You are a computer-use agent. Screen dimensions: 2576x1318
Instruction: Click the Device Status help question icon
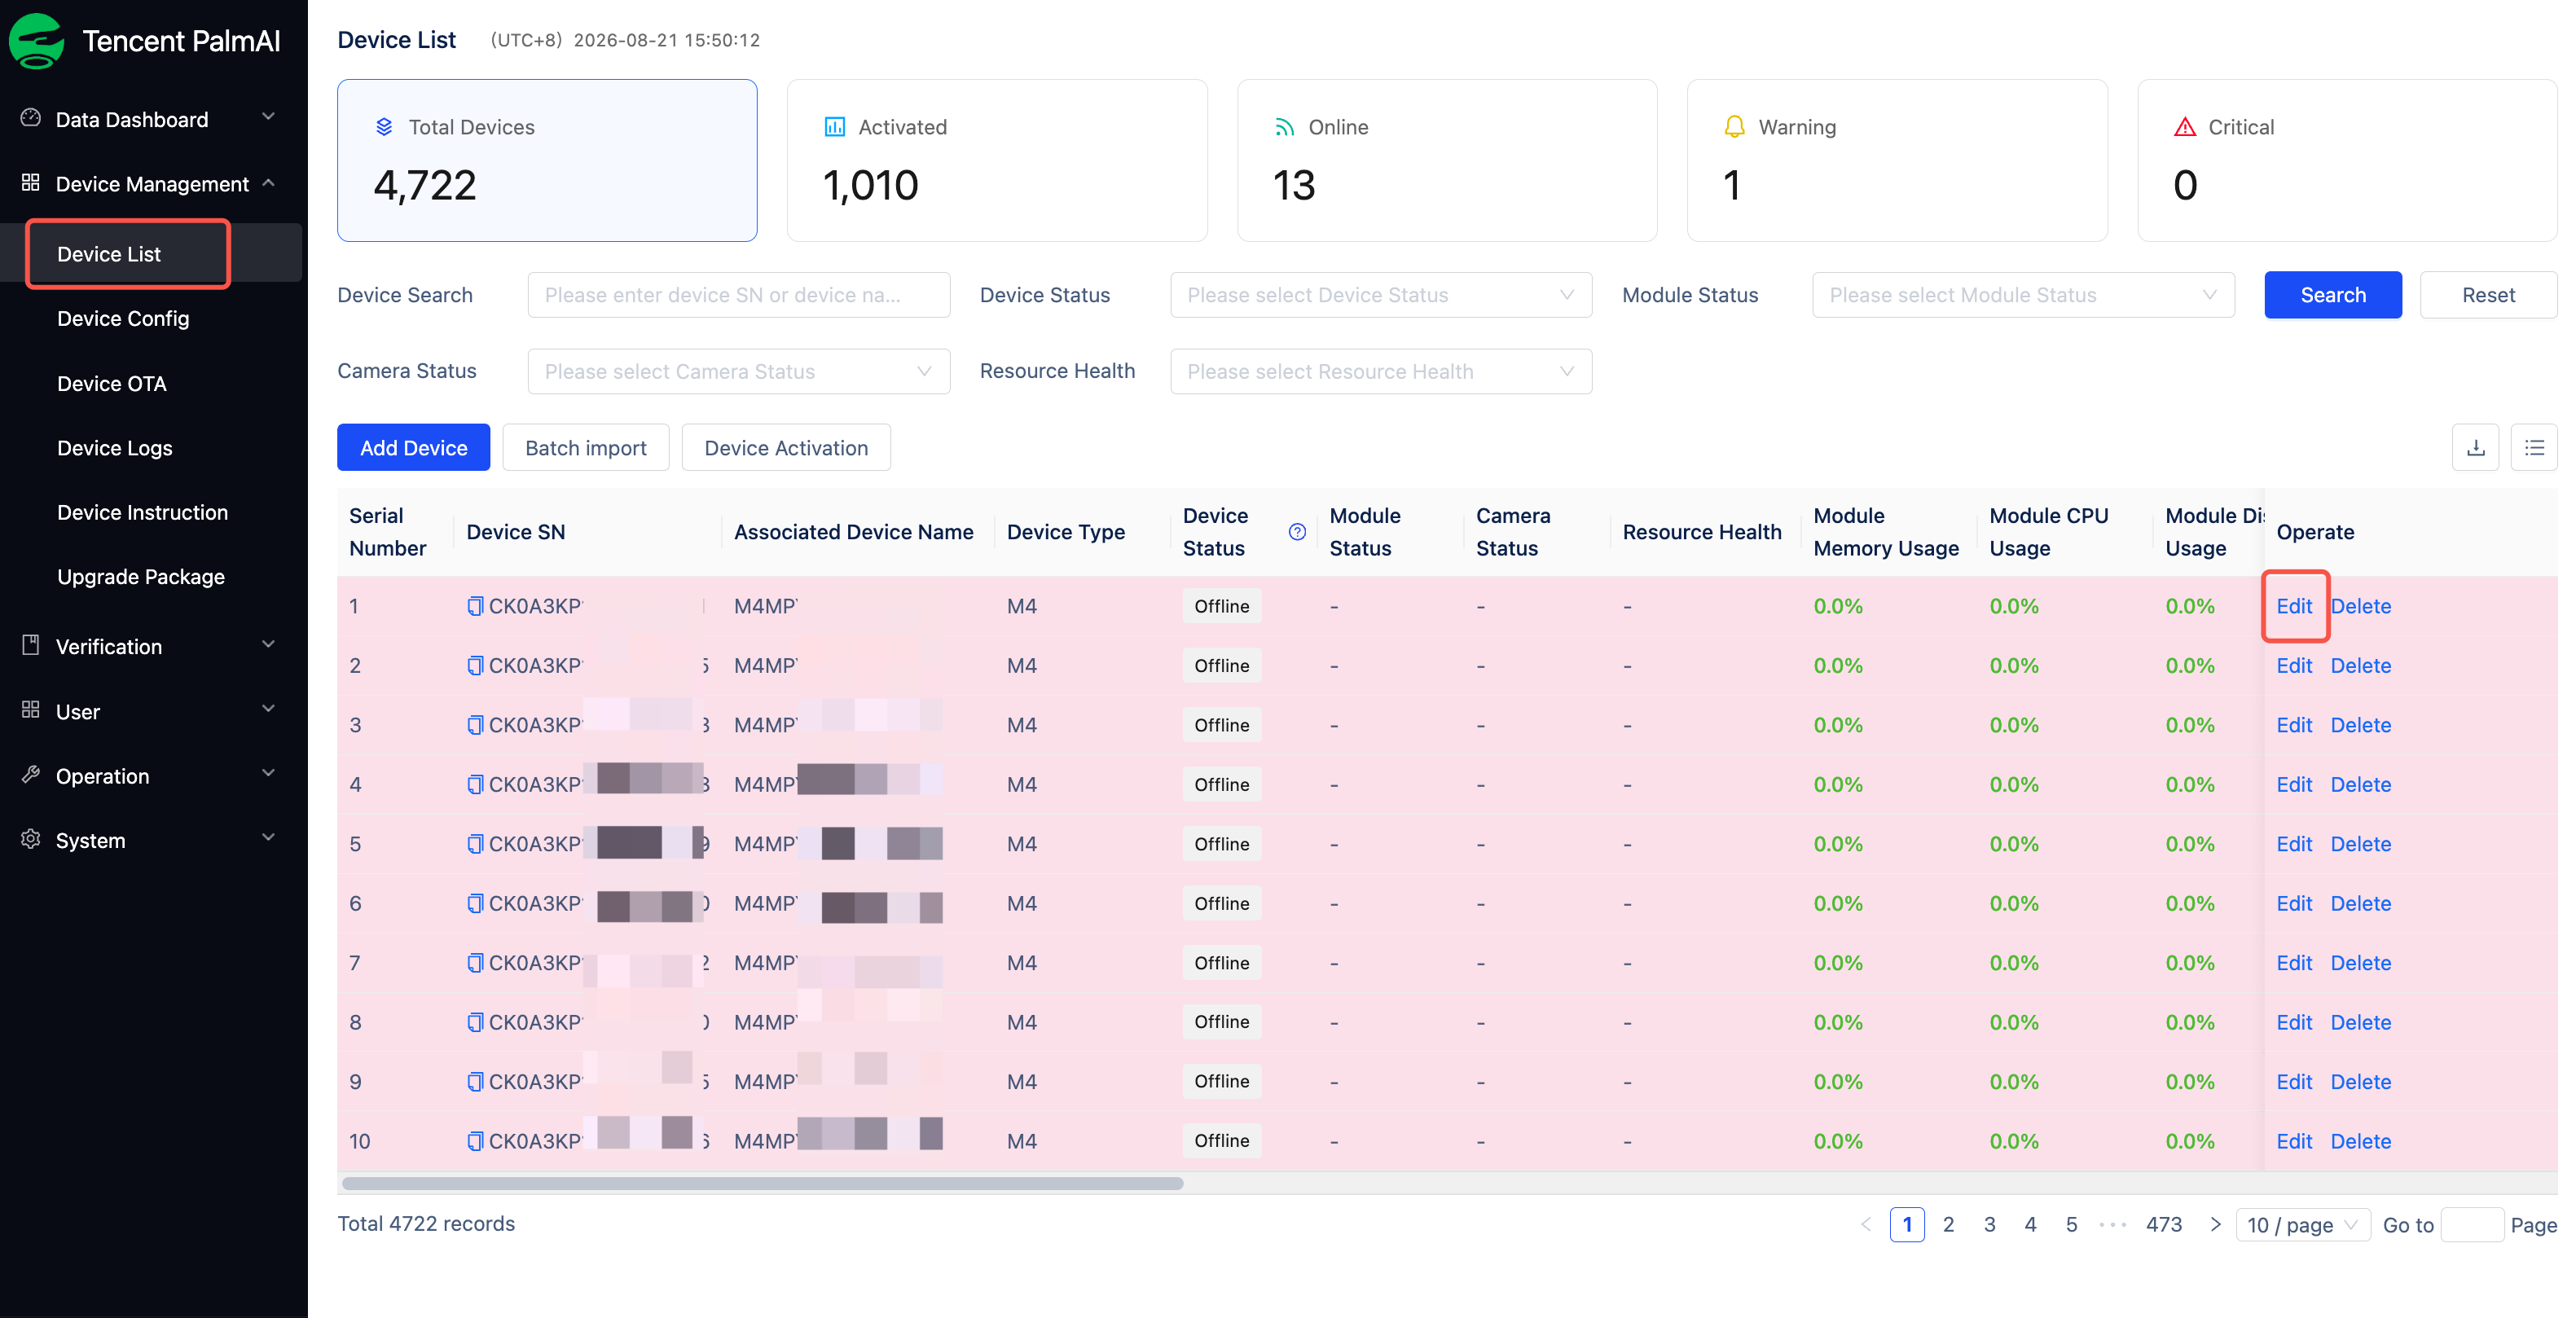point(1297,532)
